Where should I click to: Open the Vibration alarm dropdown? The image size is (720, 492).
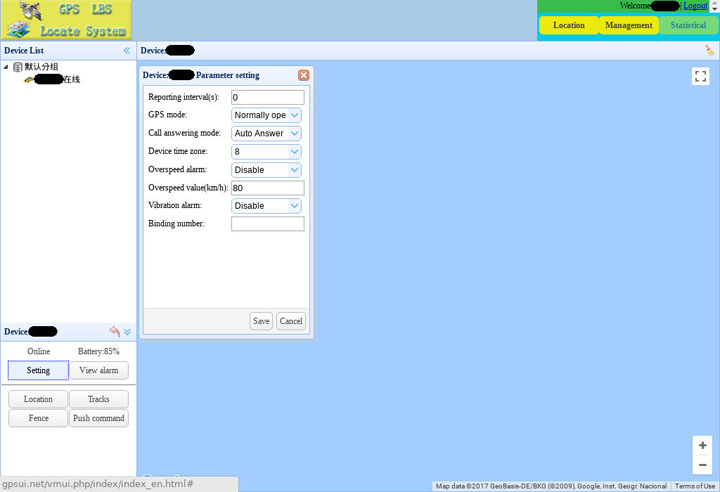coord(266,206)
